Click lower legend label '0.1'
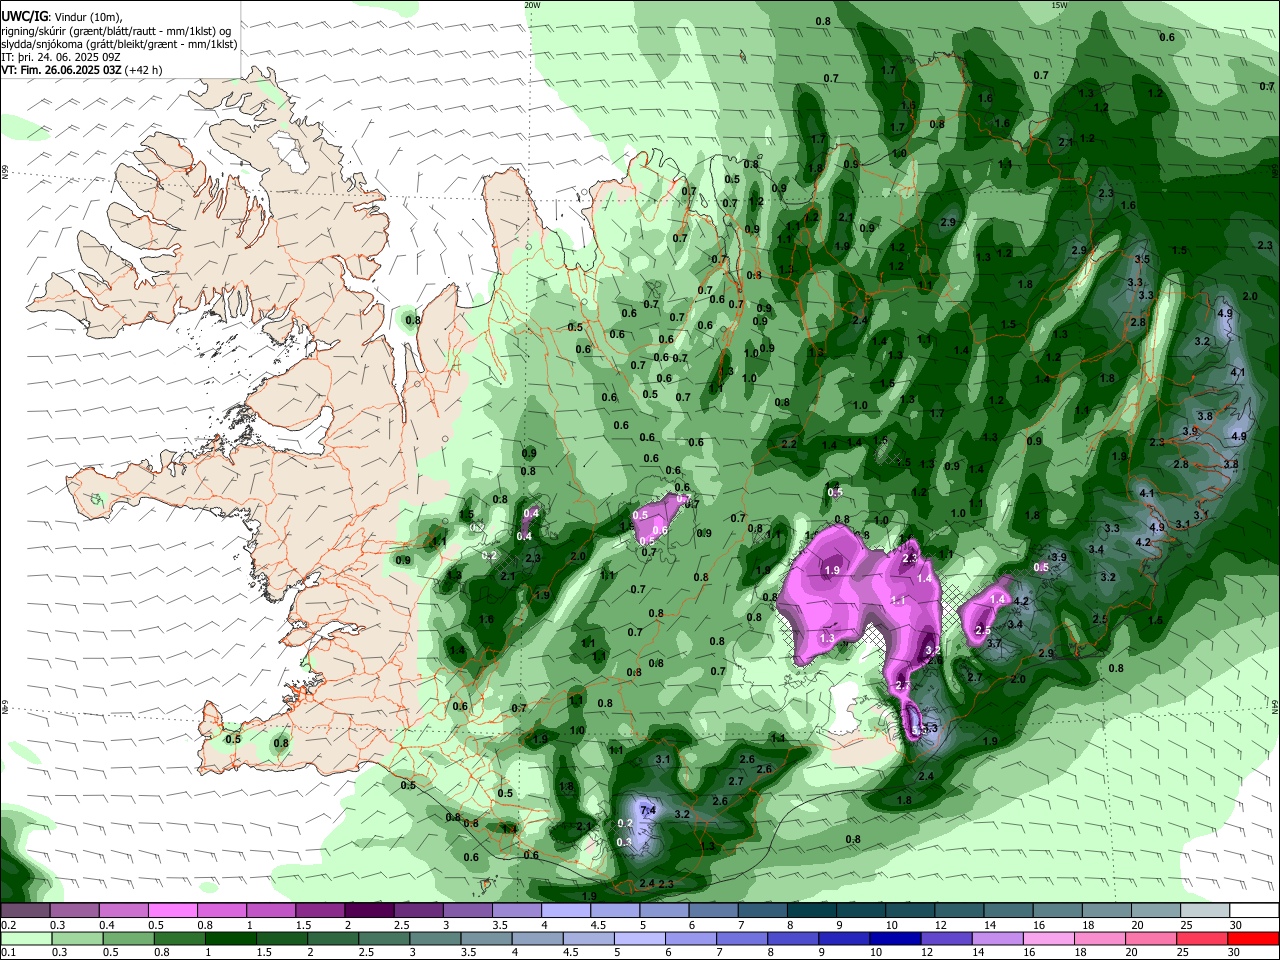The height and width of the screenshot is (960, 1280). point(8,952)
